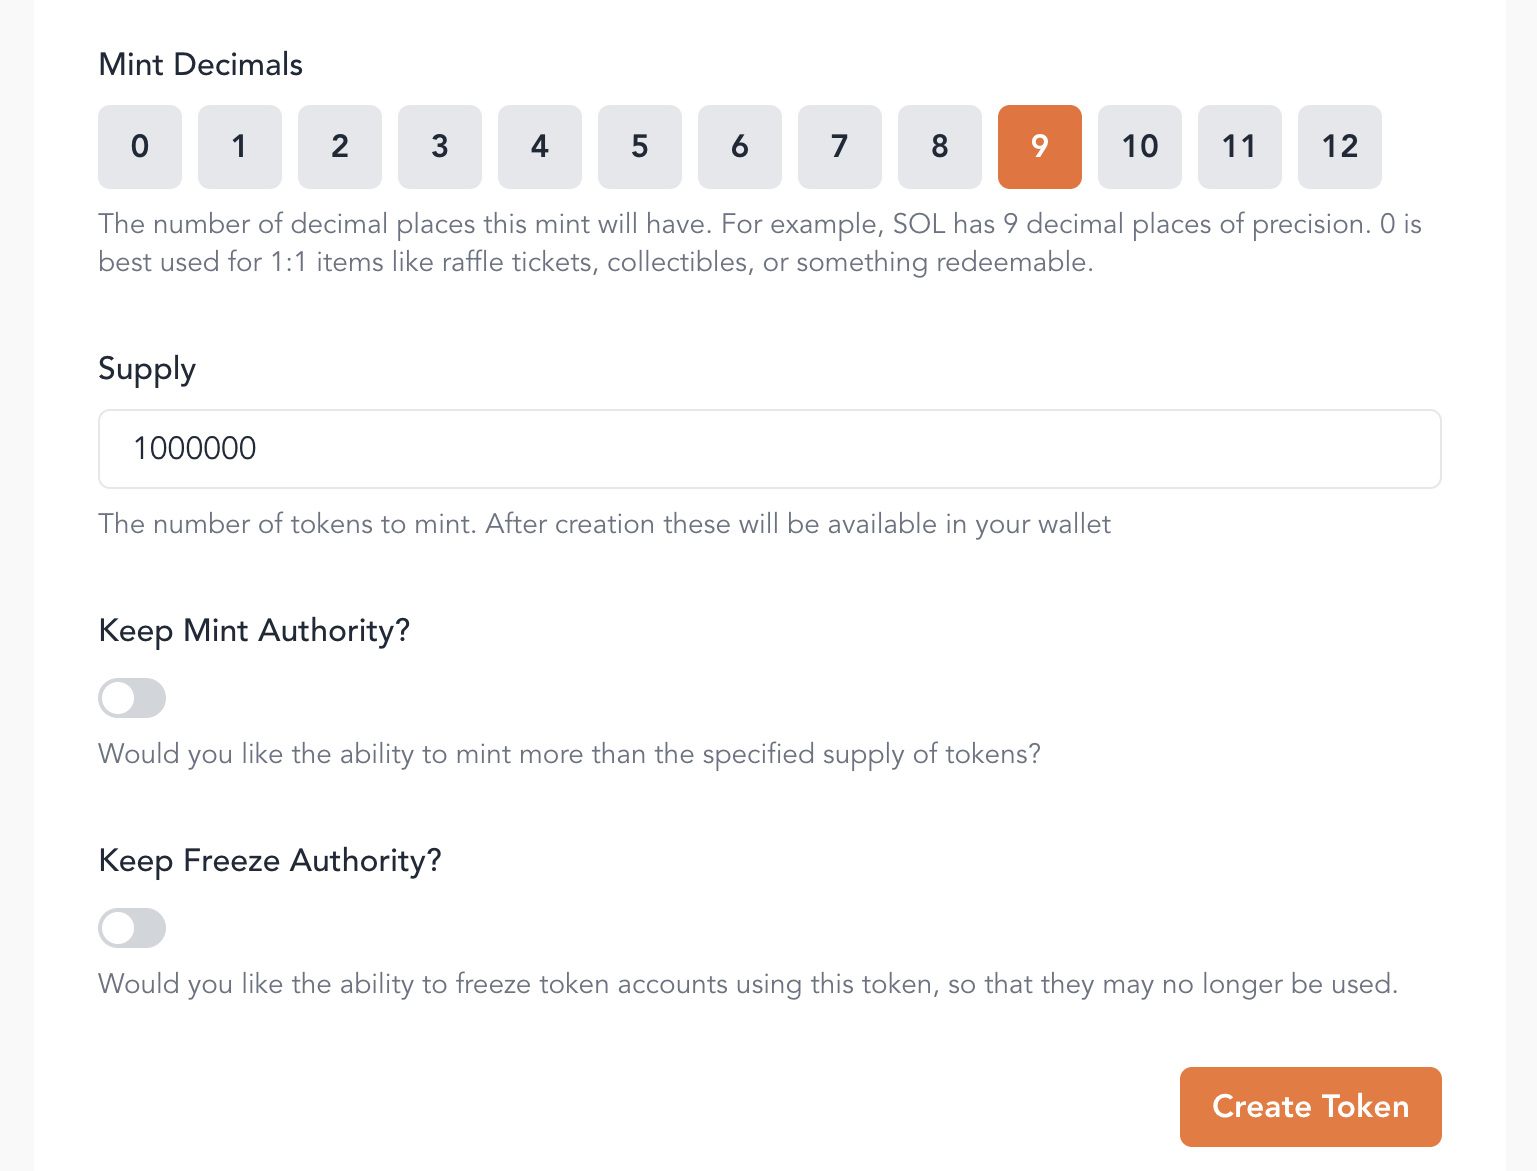The image size is (1537, 1171).
Task: Click the highlighted 9 decimals button
Action: click(x=1040, y=147)
